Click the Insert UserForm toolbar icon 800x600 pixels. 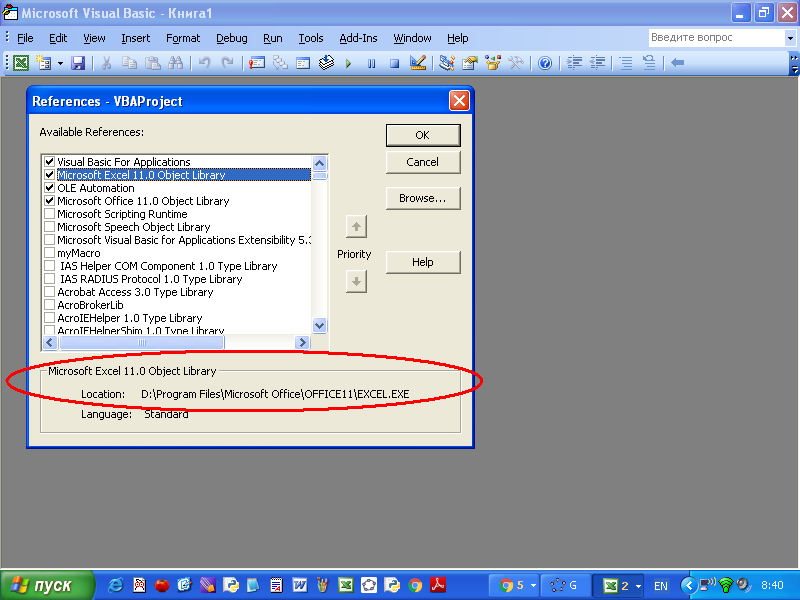tap(43, 63)
